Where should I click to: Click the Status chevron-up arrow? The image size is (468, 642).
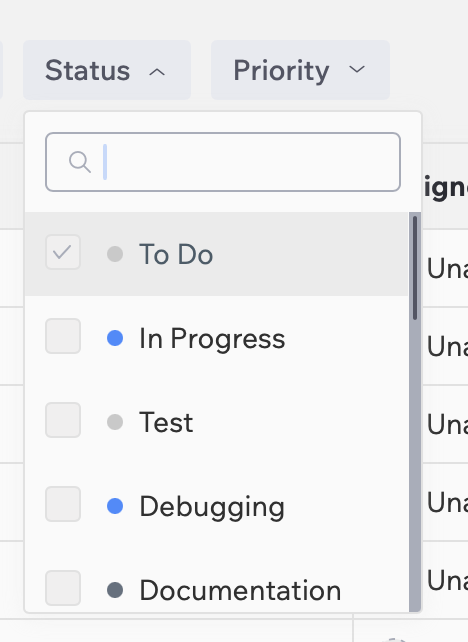coord(157,72)
